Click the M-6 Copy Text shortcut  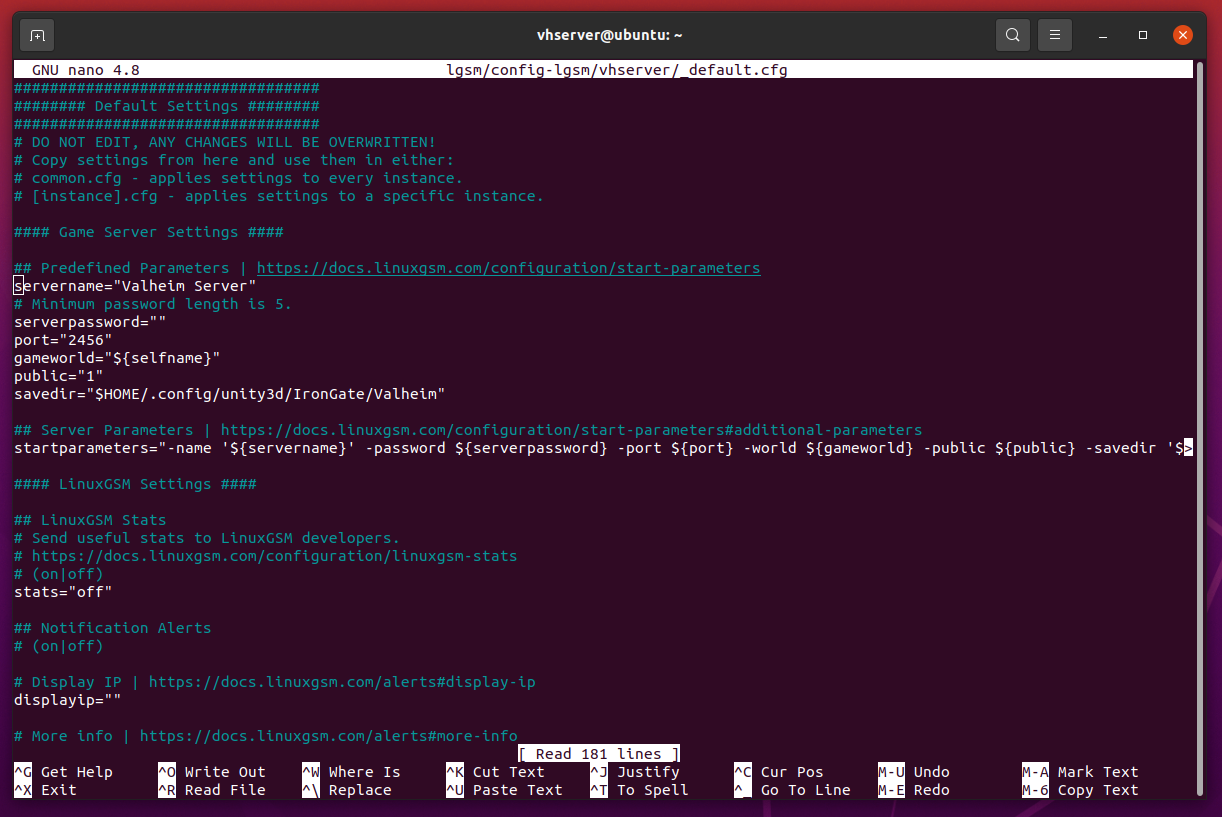[1080, 790]
